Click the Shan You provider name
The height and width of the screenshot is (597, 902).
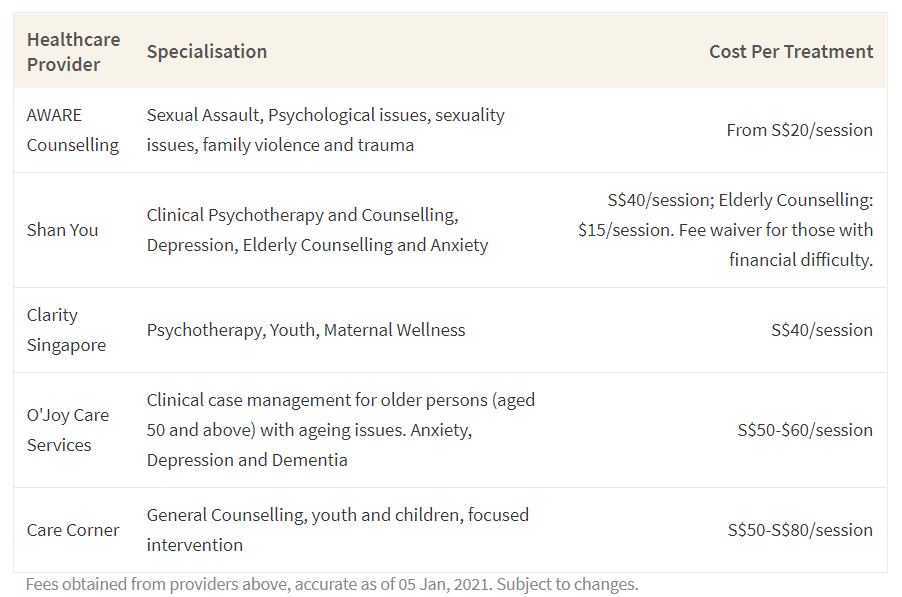click(x=62, y=230)
